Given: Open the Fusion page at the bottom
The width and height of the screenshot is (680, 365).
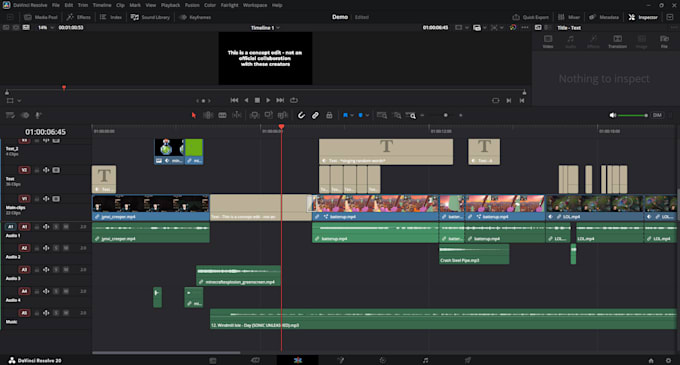Looking at the screenshot, I should (x=340, y=360).
